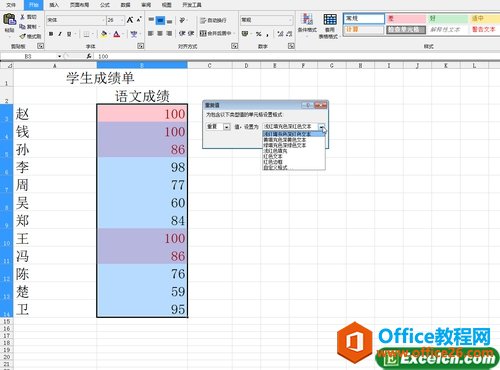Click the Paste clipboard icon
The image size is (500, 370).
[x=9, y=19]
